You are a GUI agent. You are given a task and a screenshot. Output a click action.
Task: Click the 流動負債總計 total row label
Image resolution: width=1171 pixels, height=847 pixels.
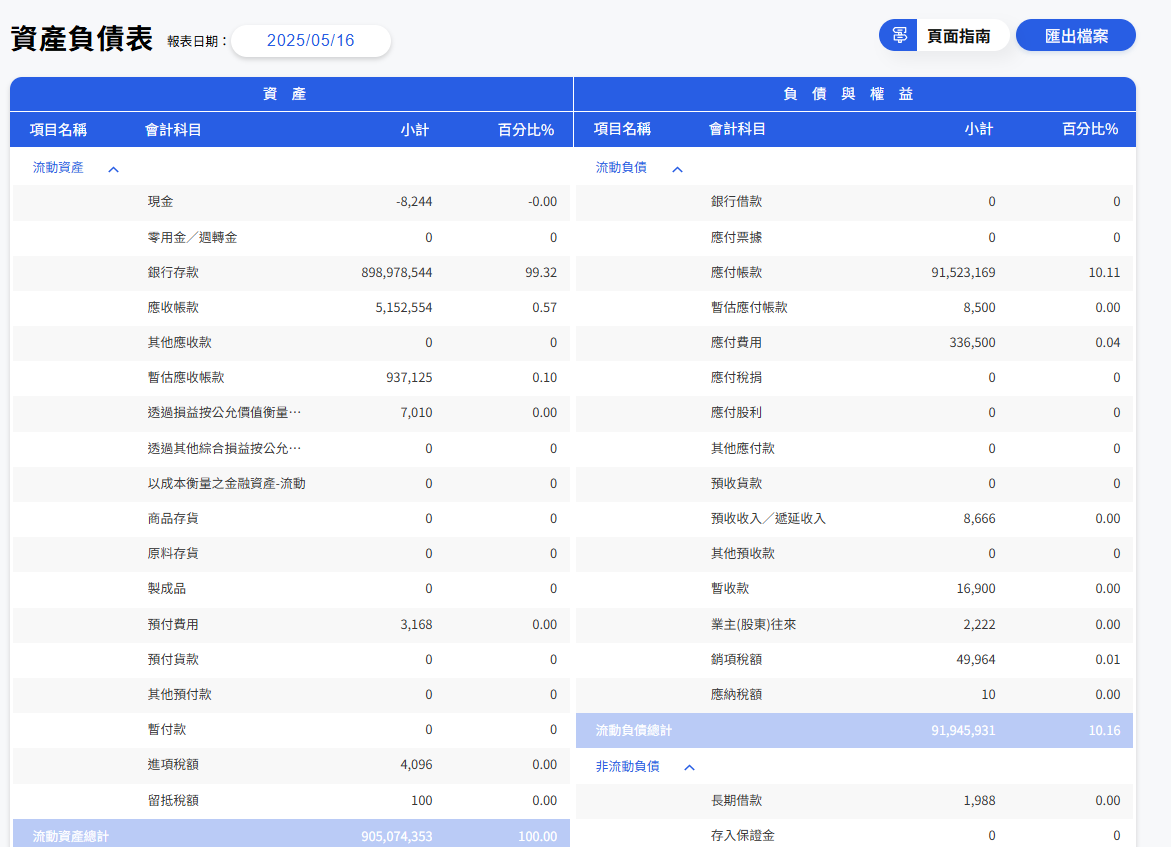[x=634, y=731]
